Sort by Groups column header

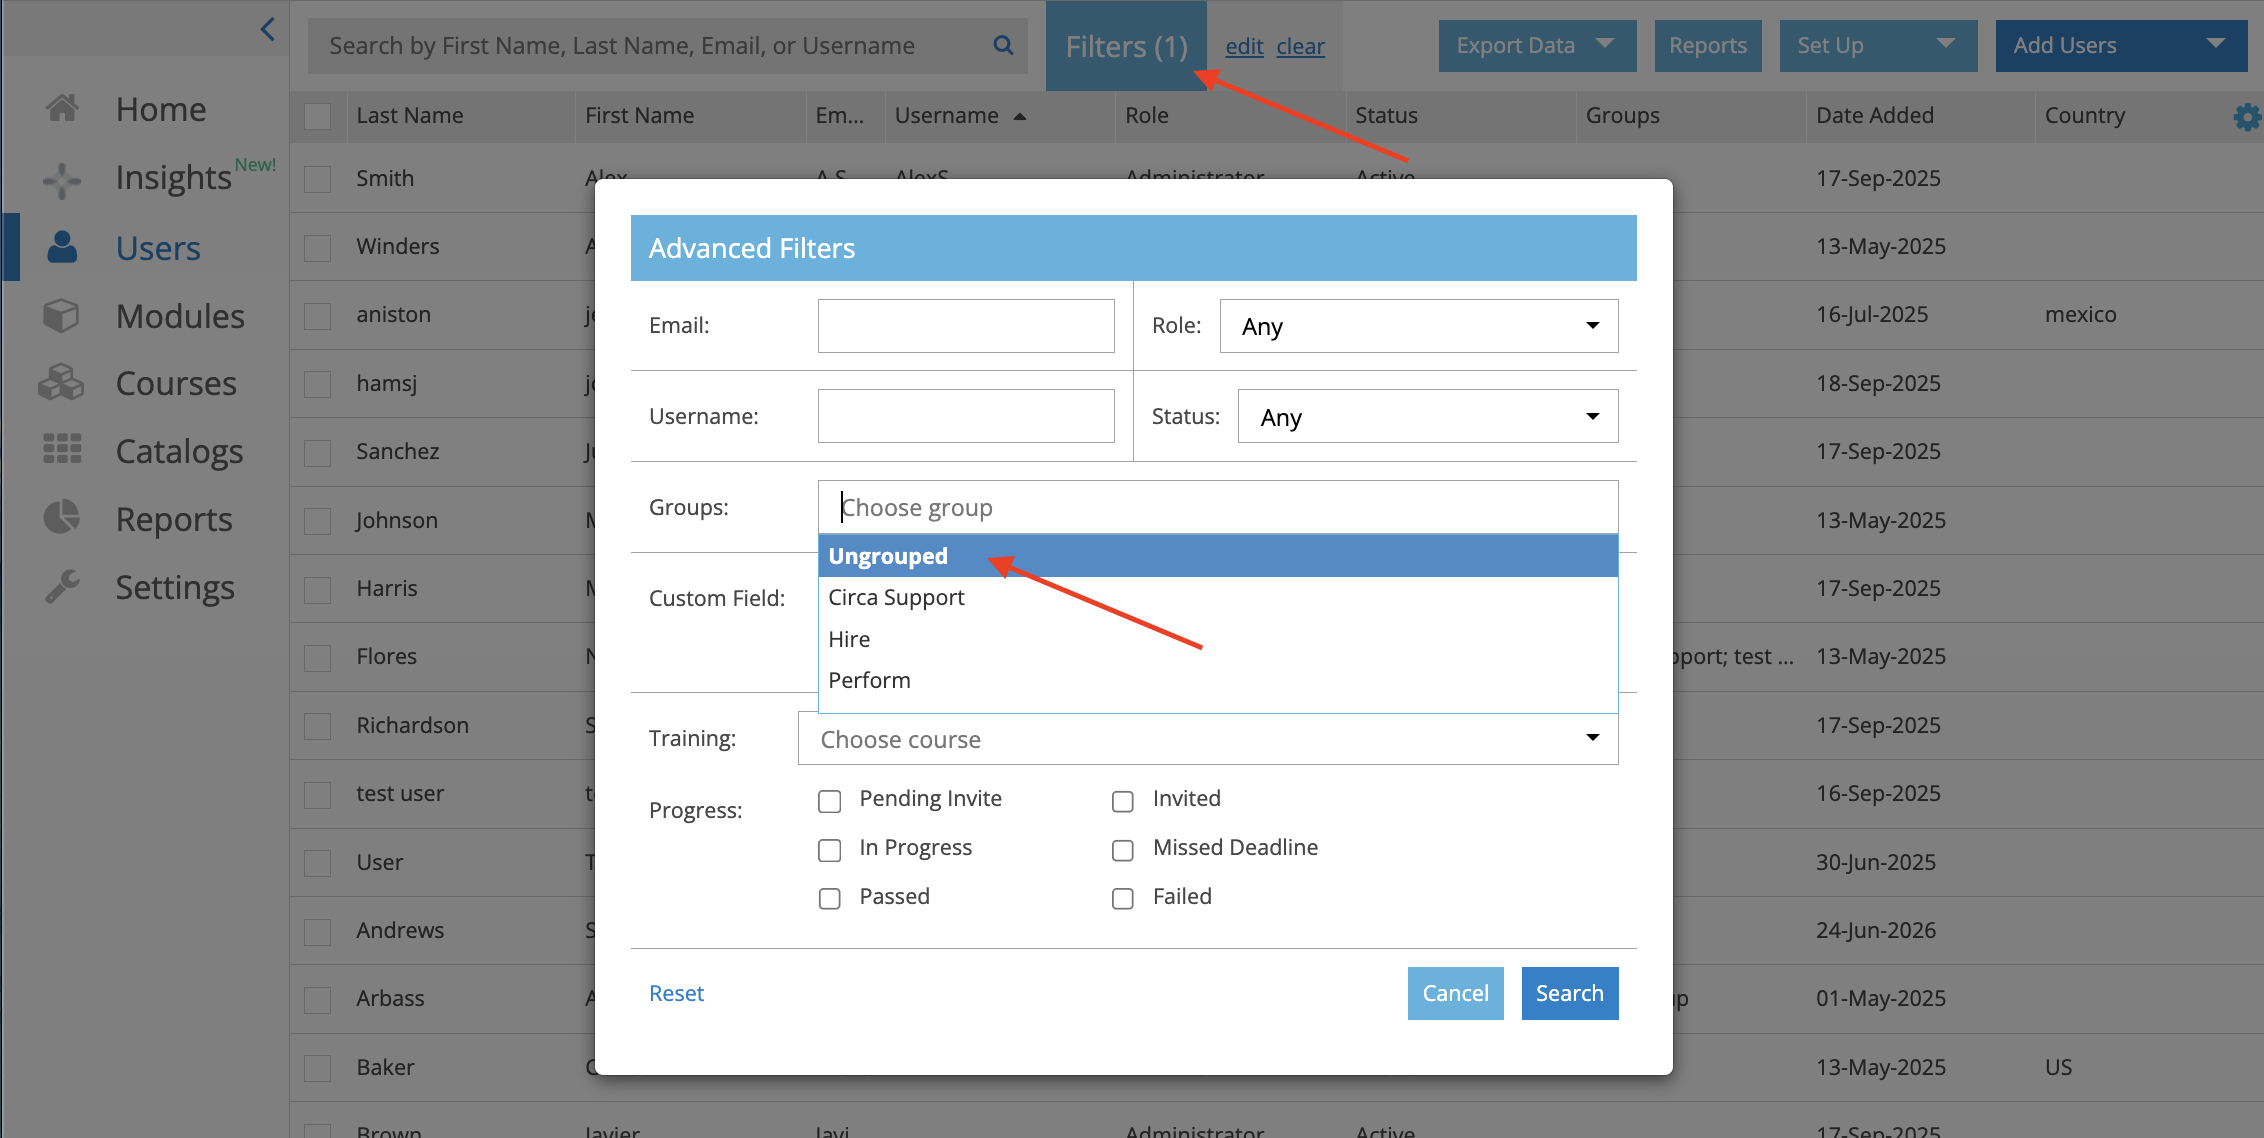click(1622, 116)
